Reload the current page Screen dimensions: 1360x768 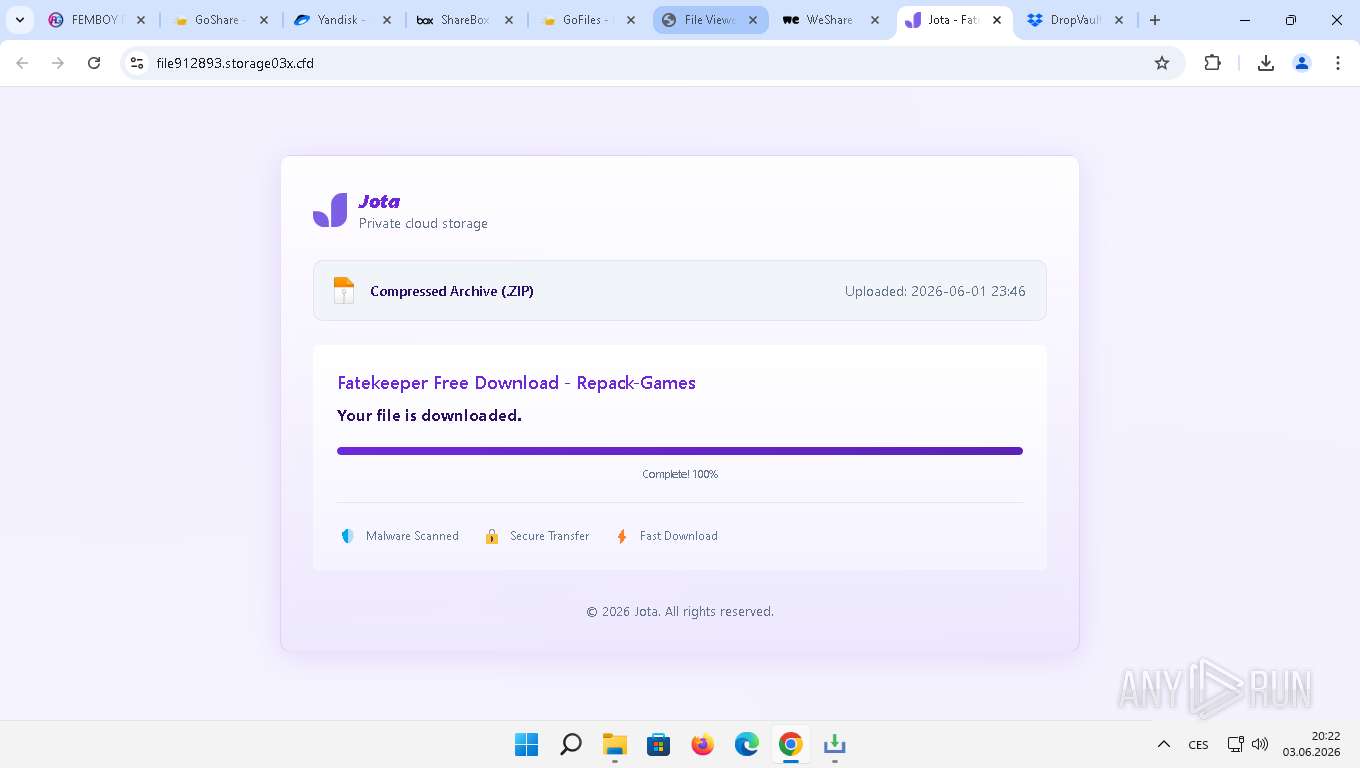[x=94, y=63]
